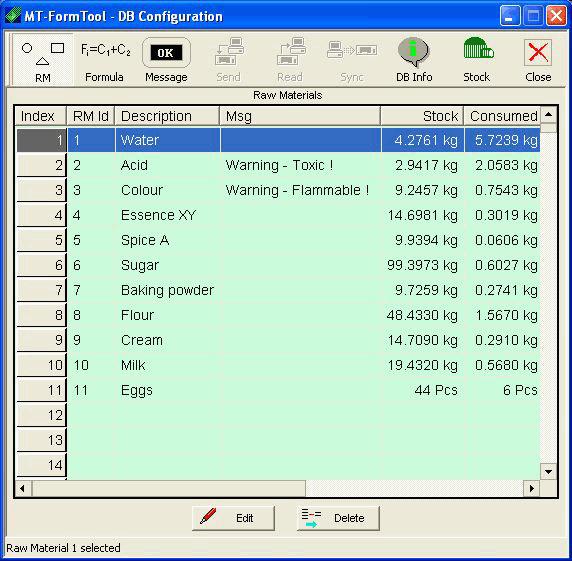
Task: Click the RM Id column header
Action: (91, 116)
